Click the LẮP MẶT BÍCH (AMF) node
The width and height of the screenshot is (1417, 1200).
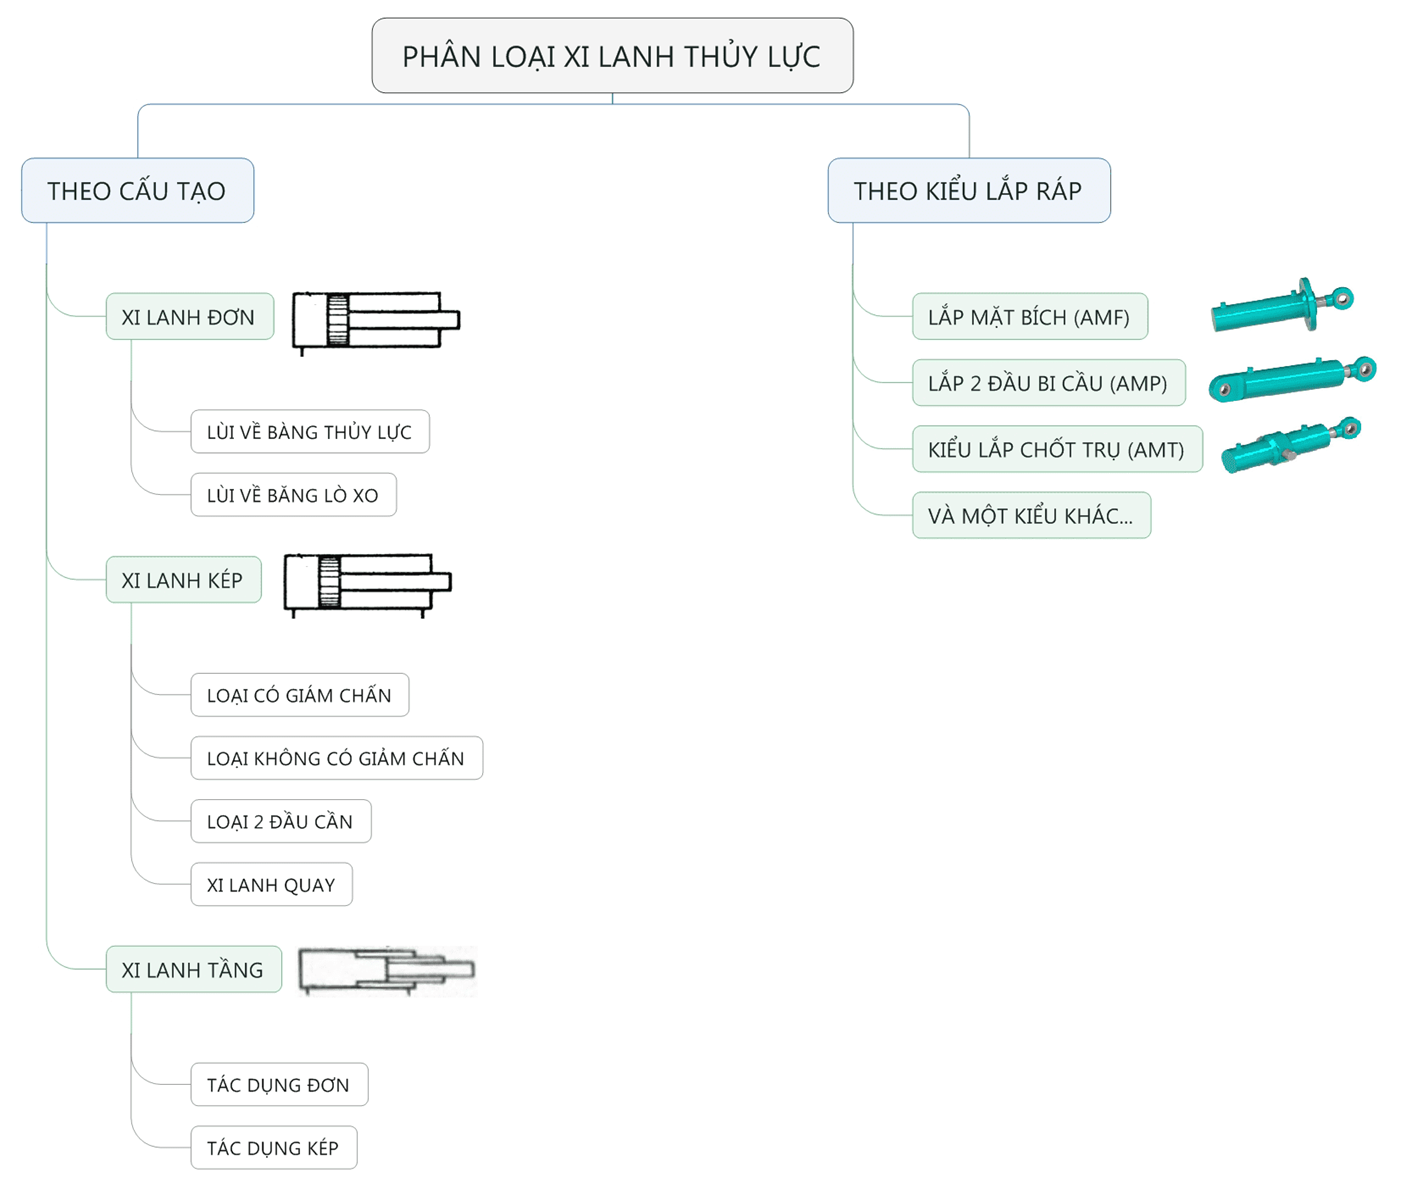coord(1029,317)
